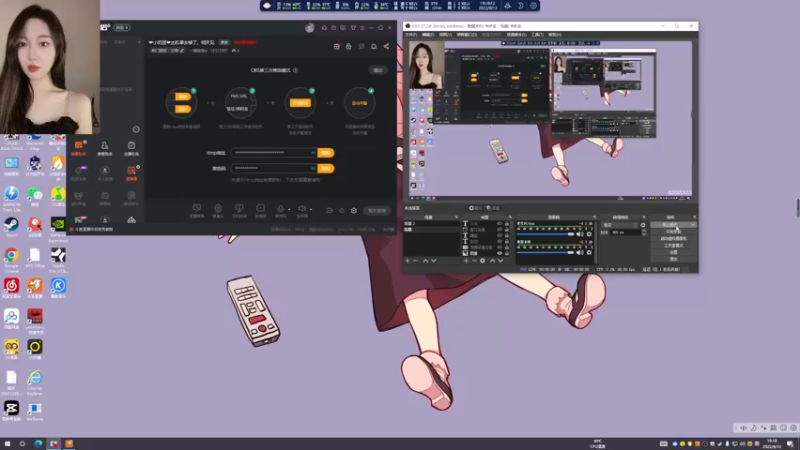Click the Stop Streaming button in OBS controls
The height and width of the screenshot is (450, 800).
(x=669, y=225)
